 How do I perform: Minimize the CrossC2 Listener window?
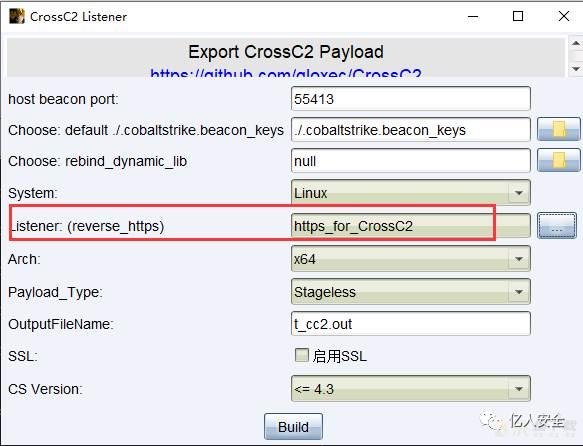pos(473,16)
